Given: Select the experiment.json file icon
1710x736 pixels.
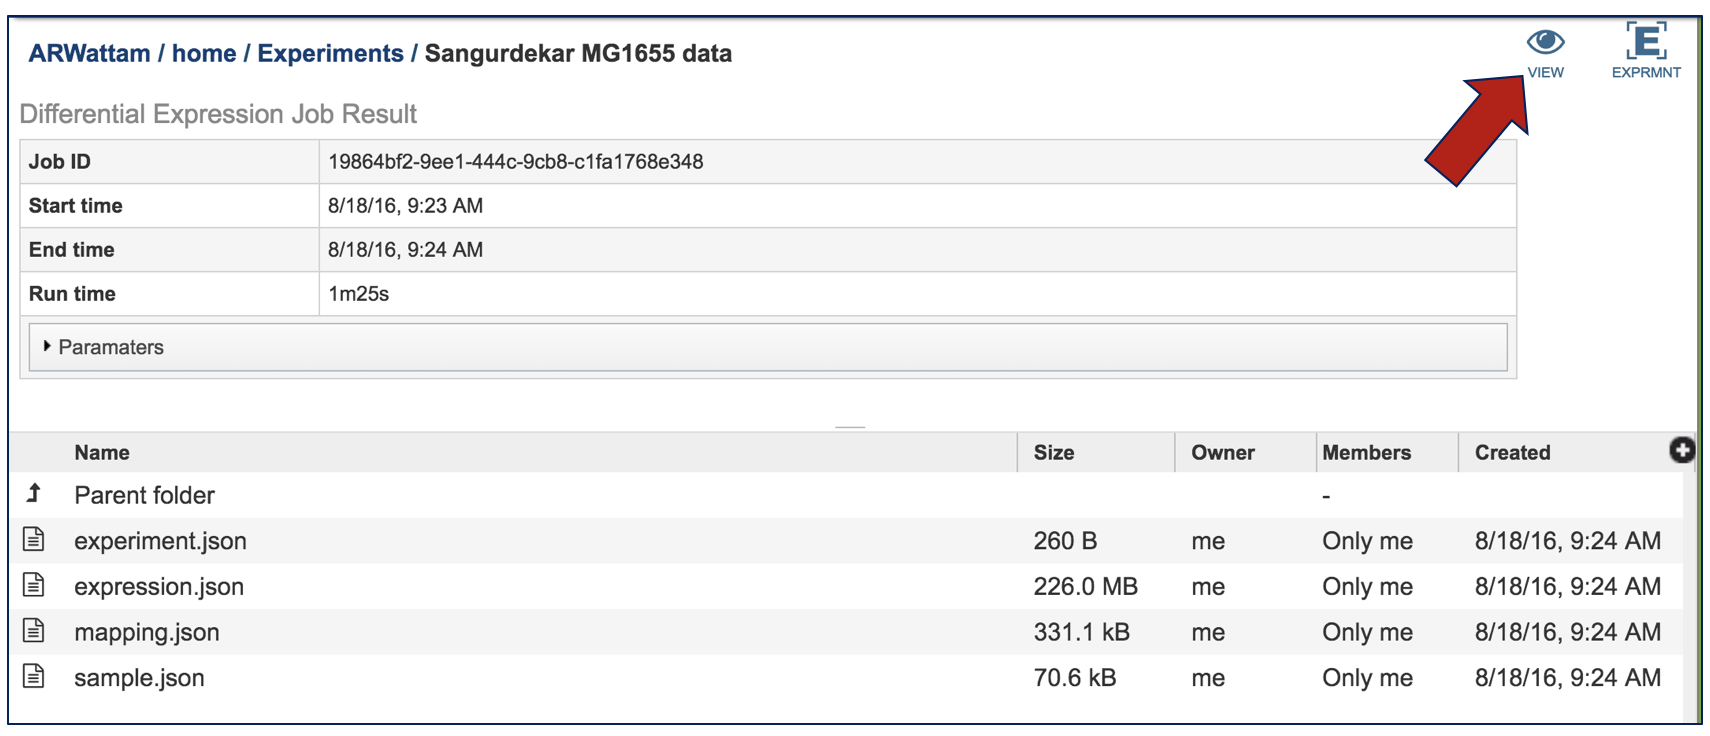Looking at the screenshot, I should 34,540.
